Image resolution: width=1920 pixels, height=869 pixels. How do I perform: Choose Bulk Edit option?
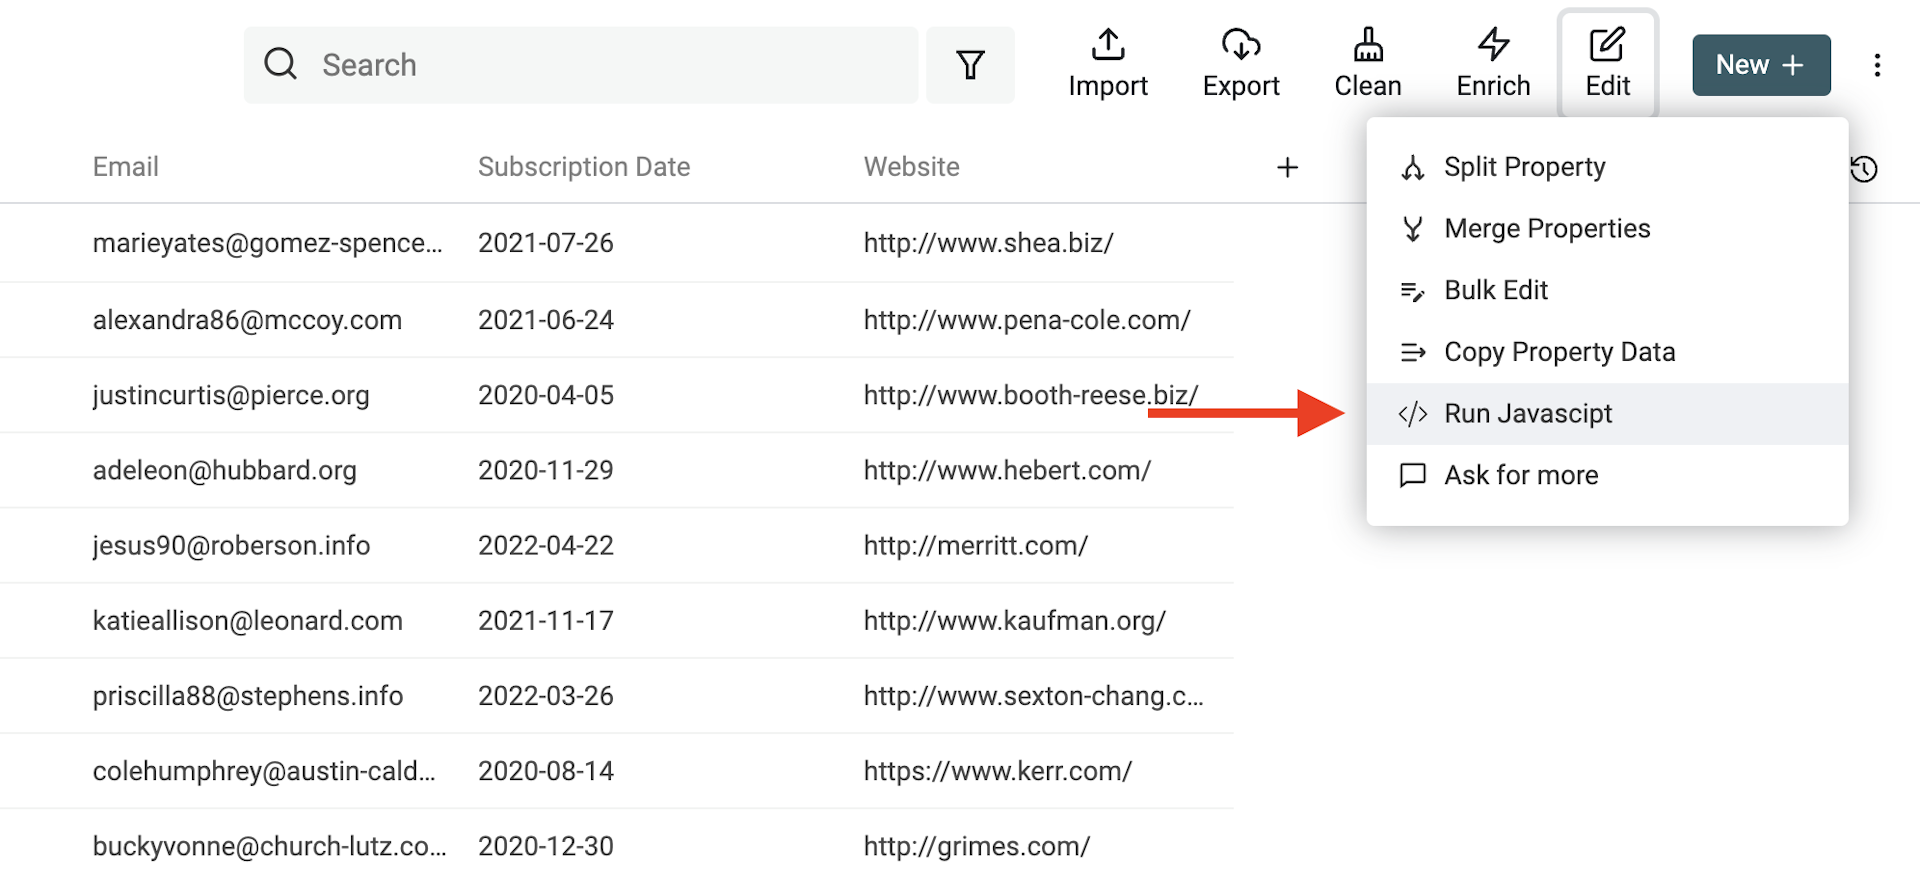coord(1495,290)
